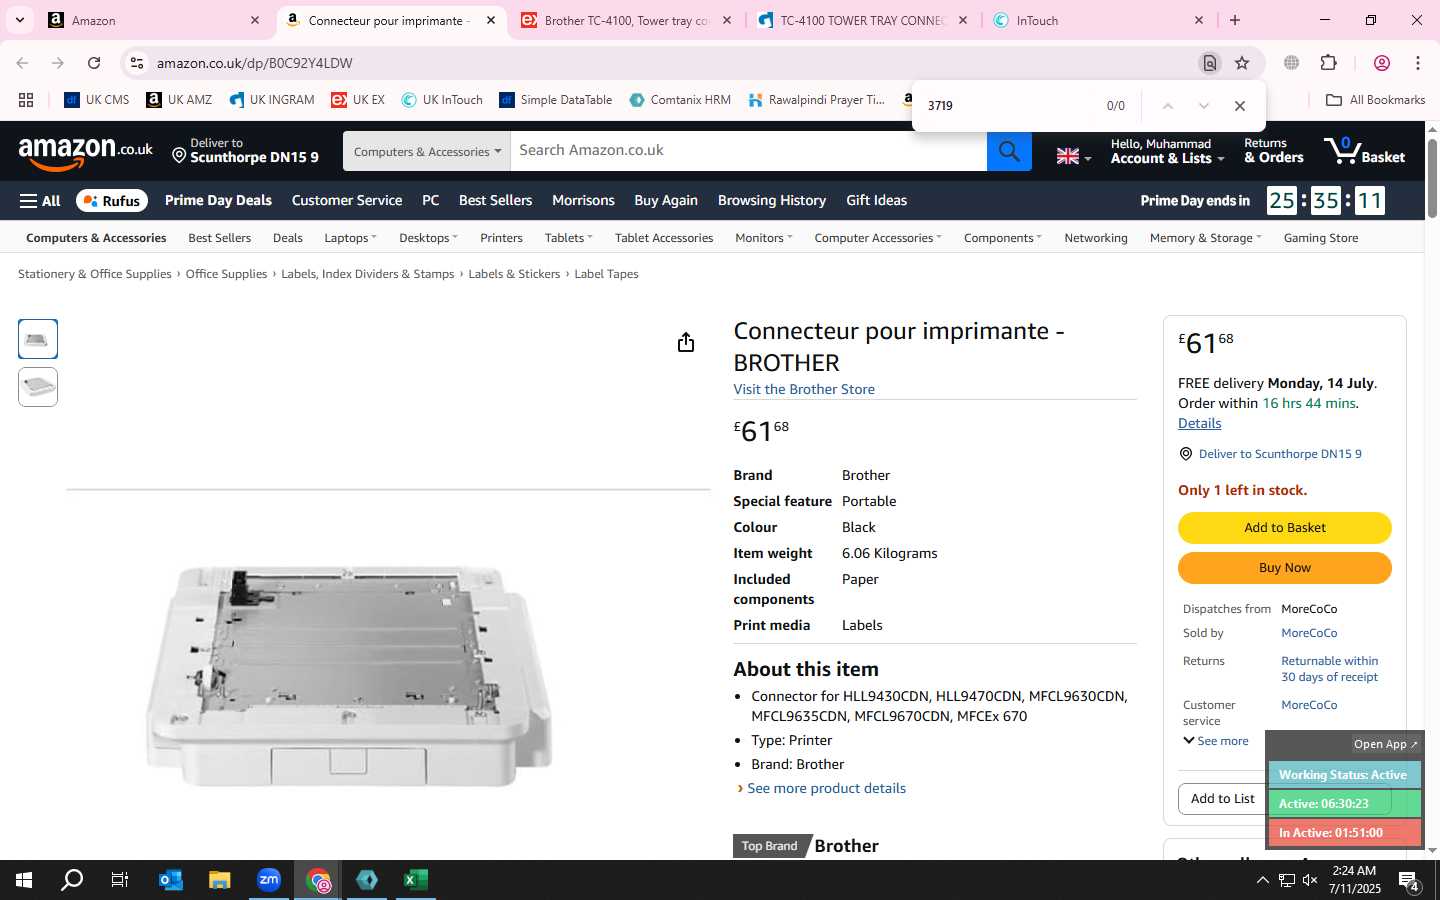Click Windows Start button
Image resolution: width=1440 pixels, height=900 pixels.
coord(24,880)
